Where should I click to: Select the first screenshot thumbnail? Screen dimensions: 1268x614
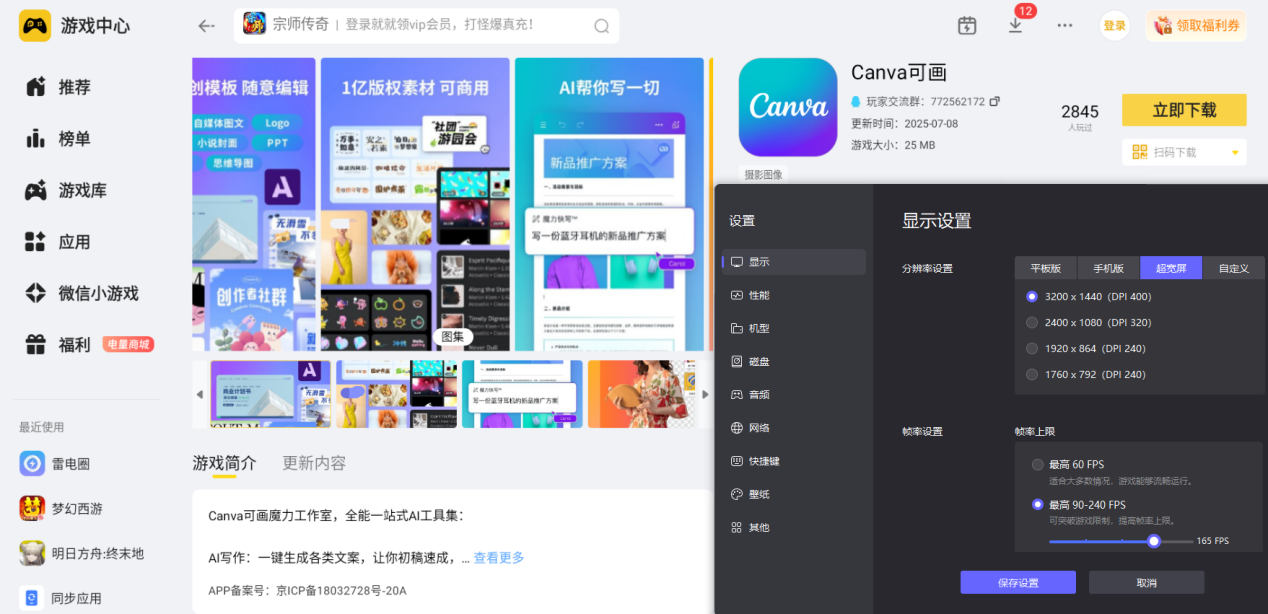(x=270, y=394)
